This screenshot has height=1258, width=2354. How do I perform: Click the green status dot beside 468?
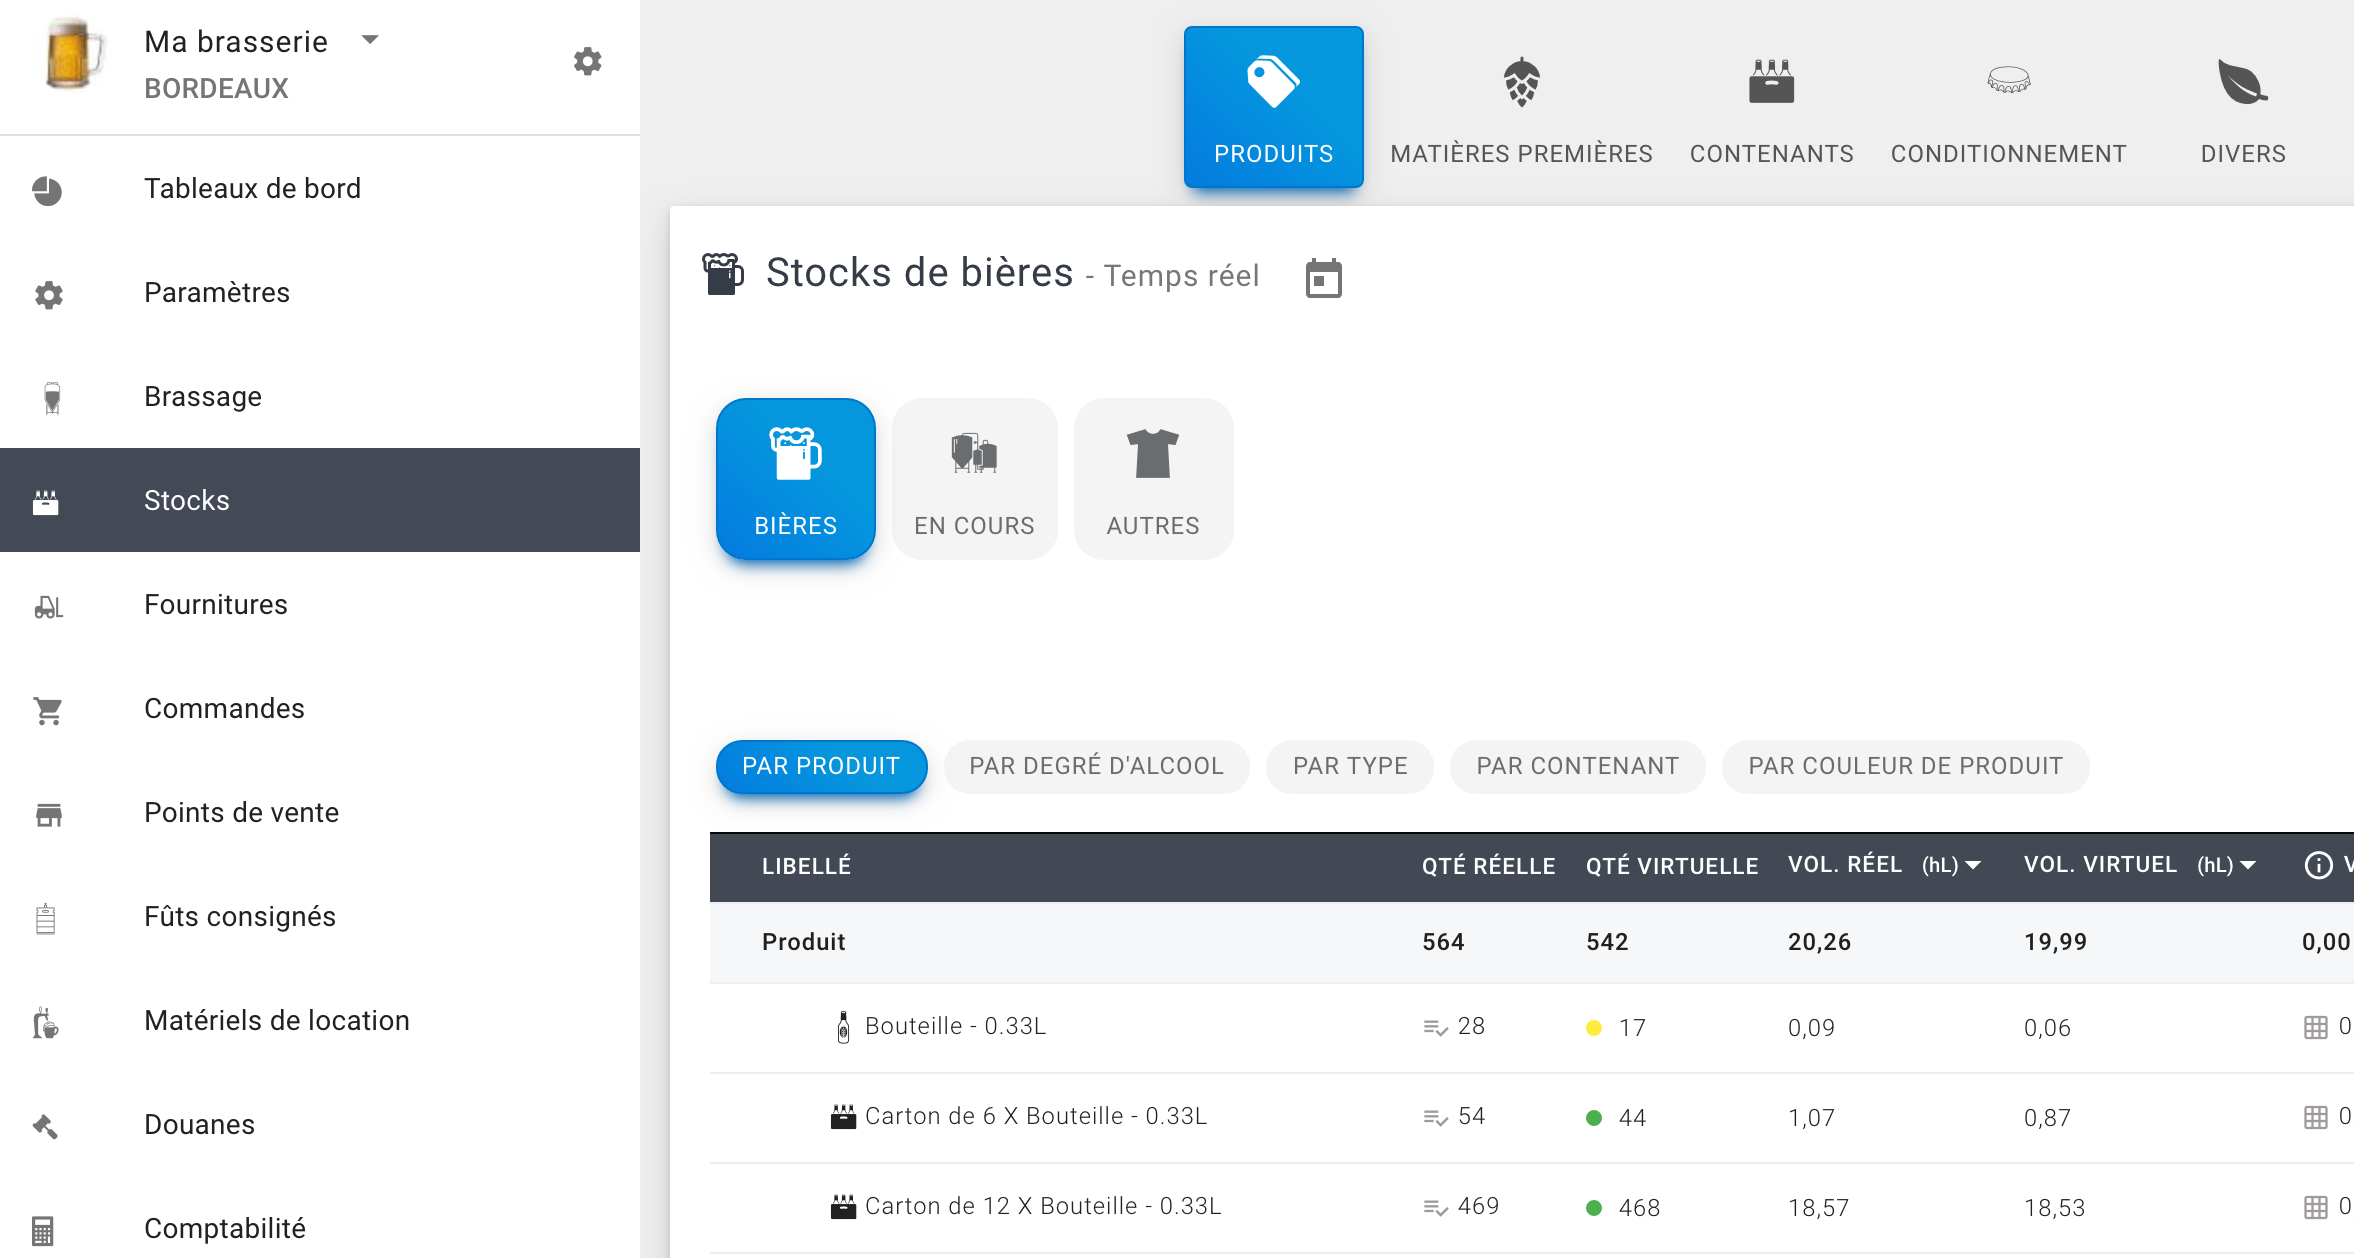[x=1594, y=1208]
